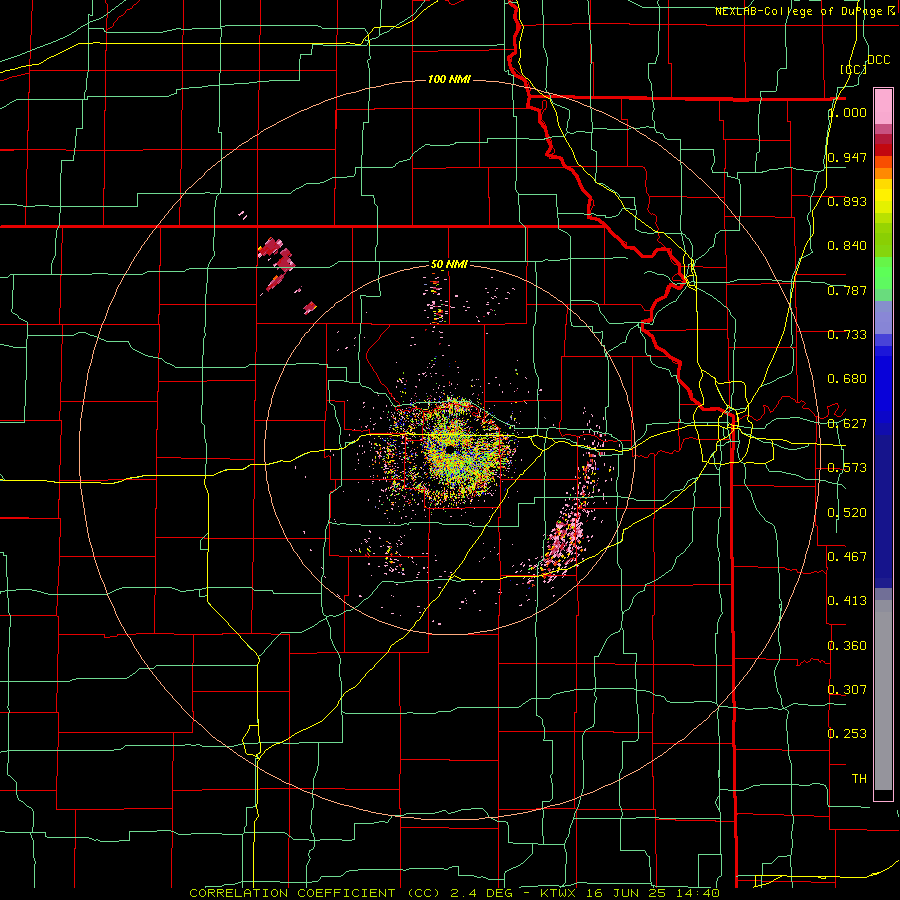Image resolution: width=900 pixels, height=900 pixels.
Task: Click the 0.360 legend value
Action: (847, 646)
